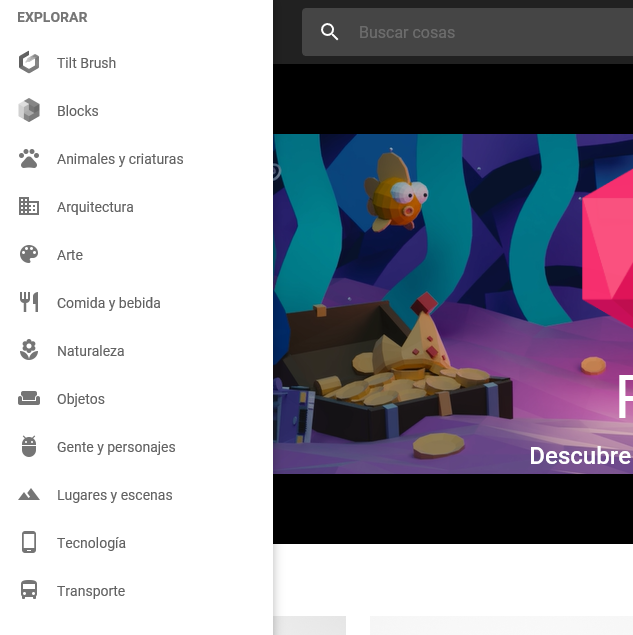Click the flower Naturaleza icon
The width and height of the screenshot is (633, 635).
tap(29, 351)
